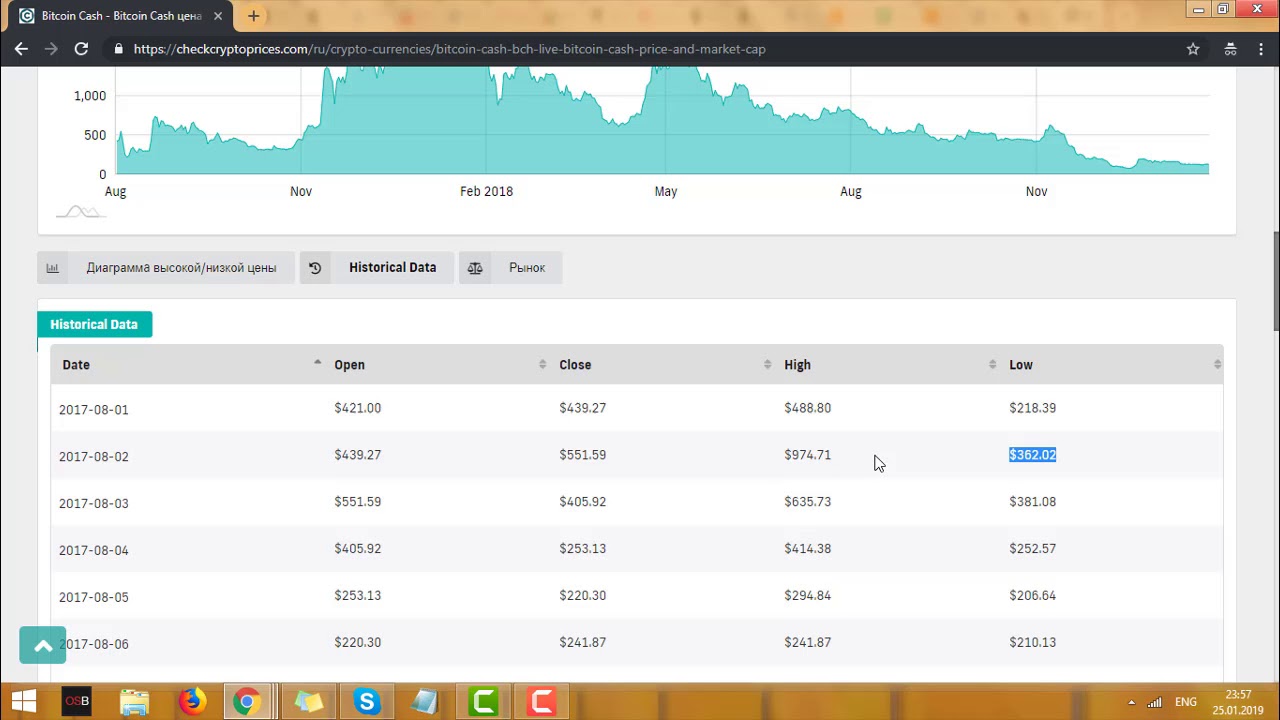Viewport: 1280px width, 720px height.
Task: Click the browser back arrow
Action: tap(21, 48)
